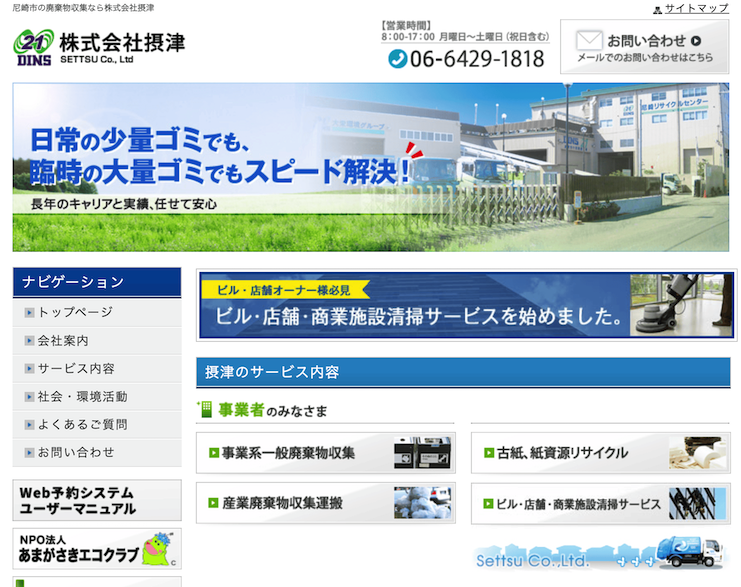Screen dimensions: 741x587
Task: Click paper rolls thumbnail on 古紙リサイクル
Action: tap(698, 453)
